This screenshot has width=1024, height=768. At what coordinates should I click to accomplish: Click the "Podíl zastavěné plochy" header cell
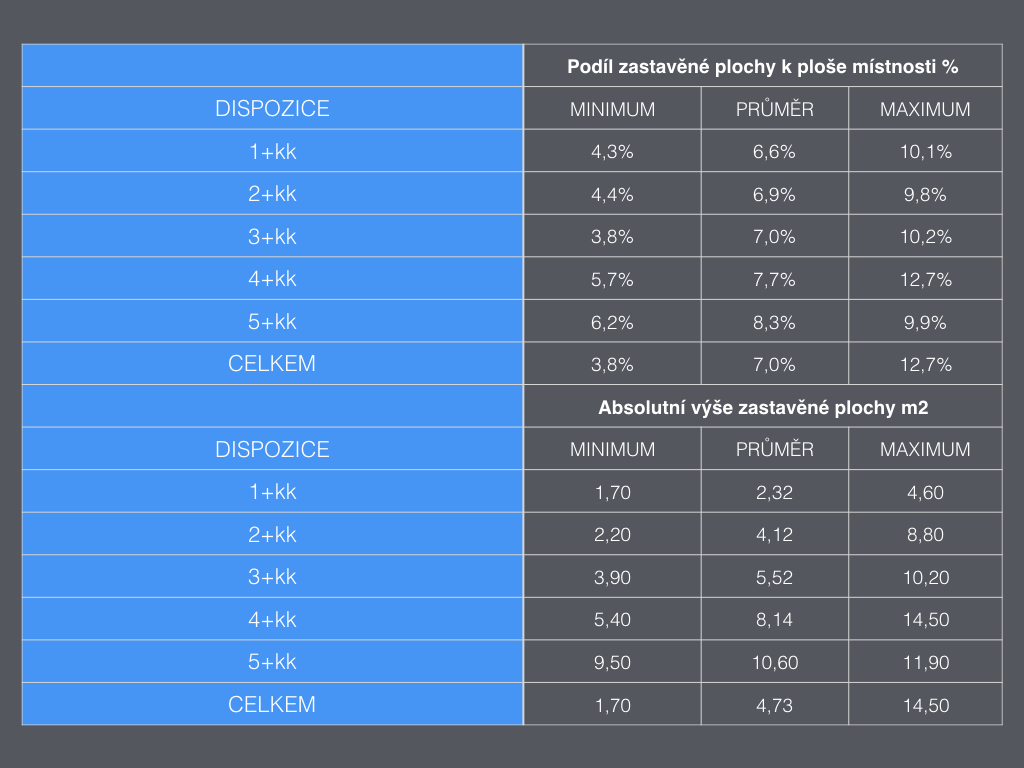762,67
